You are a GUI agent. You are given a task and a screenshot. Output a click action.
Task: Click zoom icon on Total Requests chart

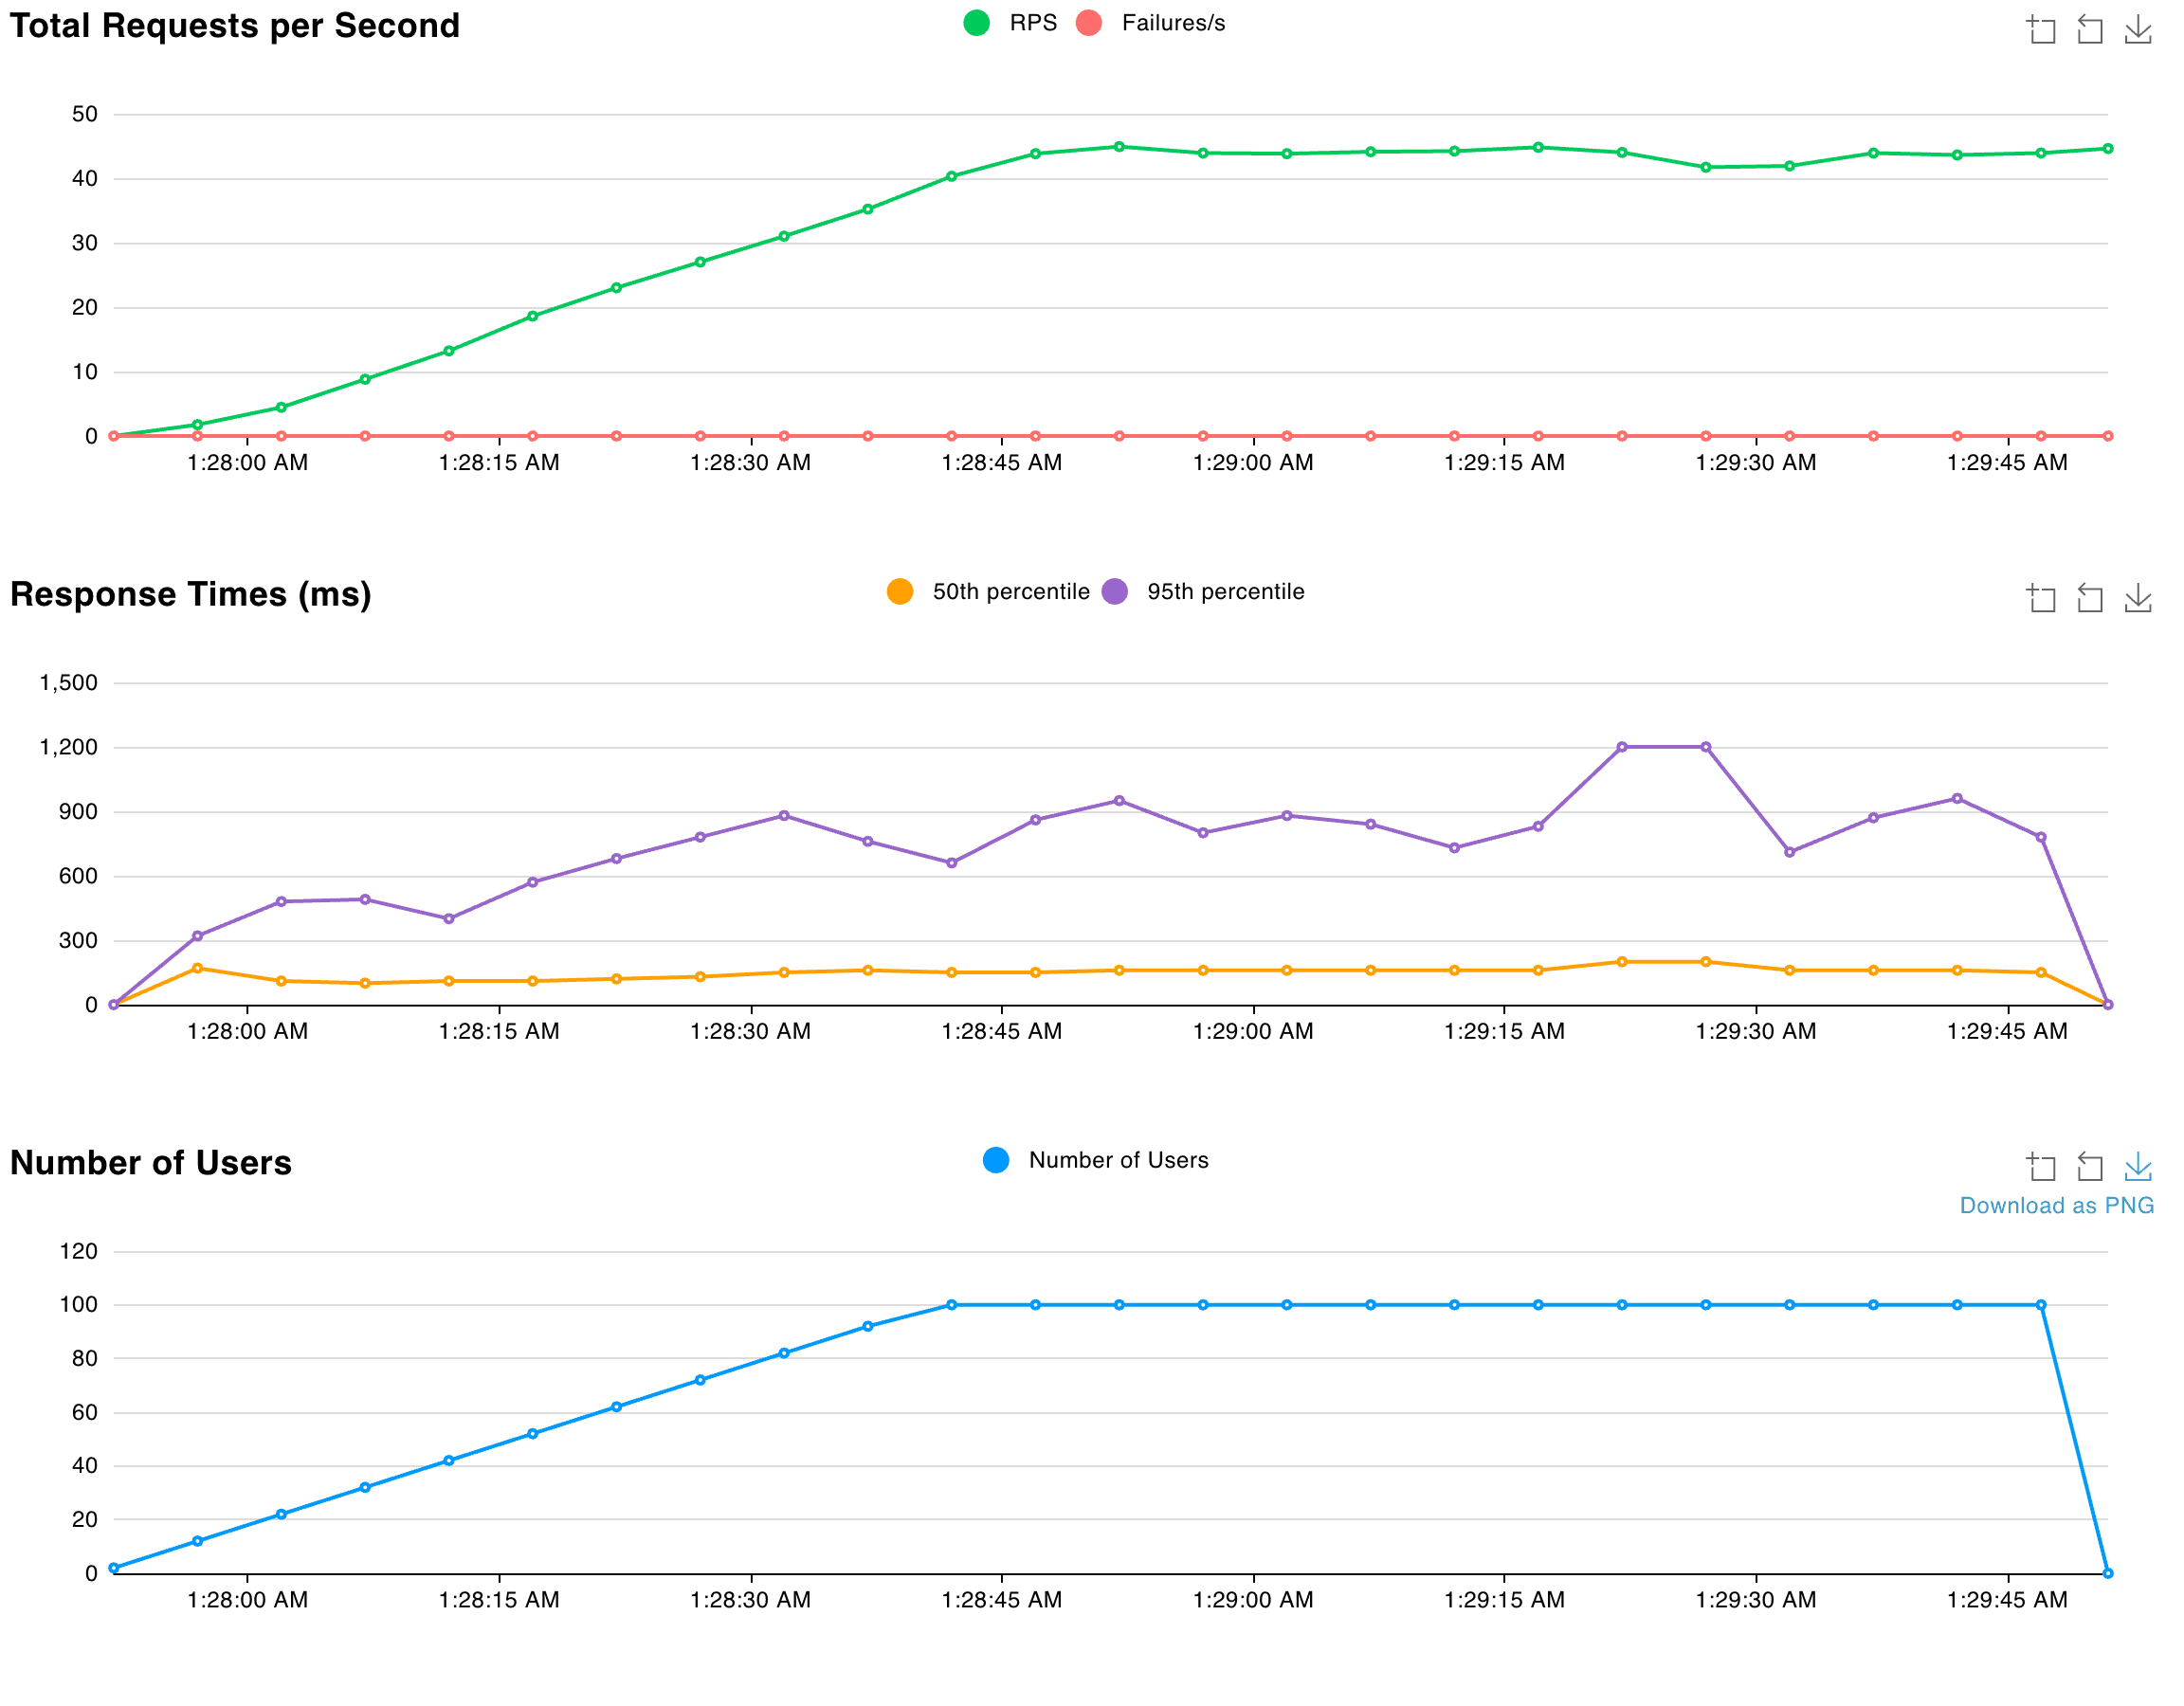(2041, 29)
